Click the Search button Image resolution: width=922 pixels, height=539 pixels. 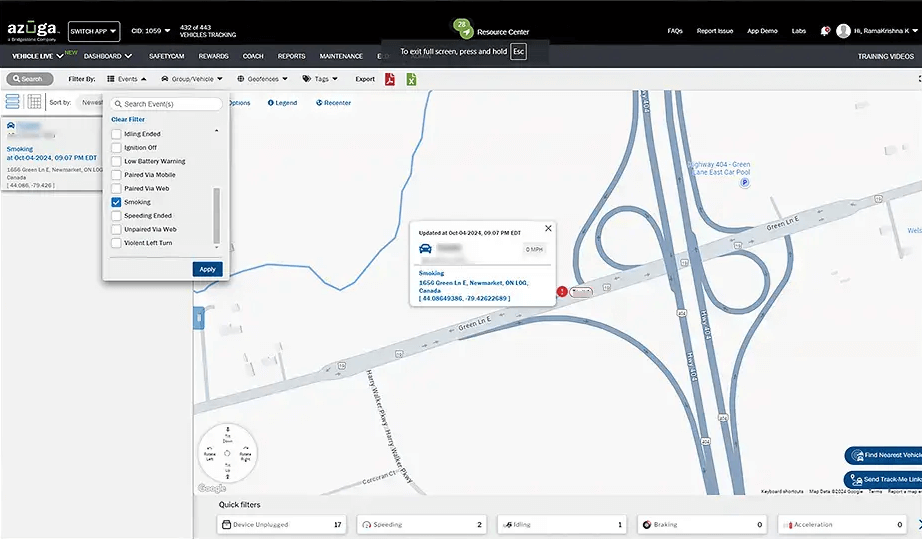click(x=29, y=79)
